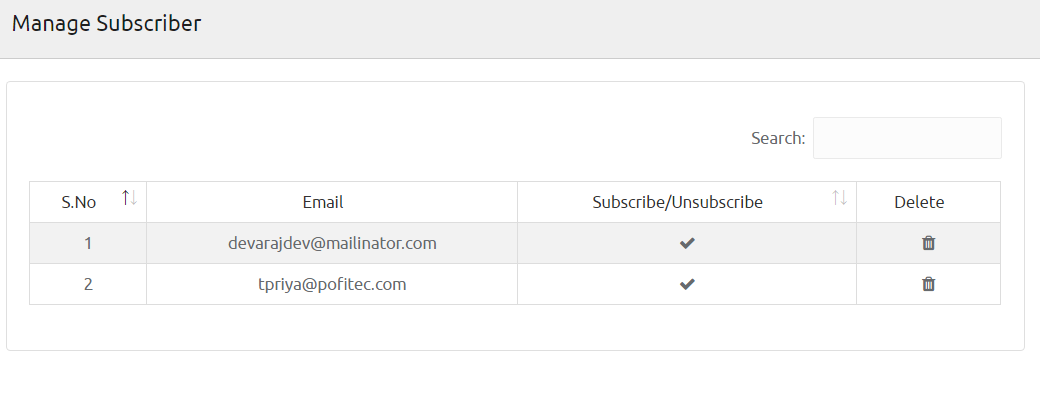Click the Manage Subscriber page heading
The width and height of the screenshot is (1040, 406).
coord(106,24)
